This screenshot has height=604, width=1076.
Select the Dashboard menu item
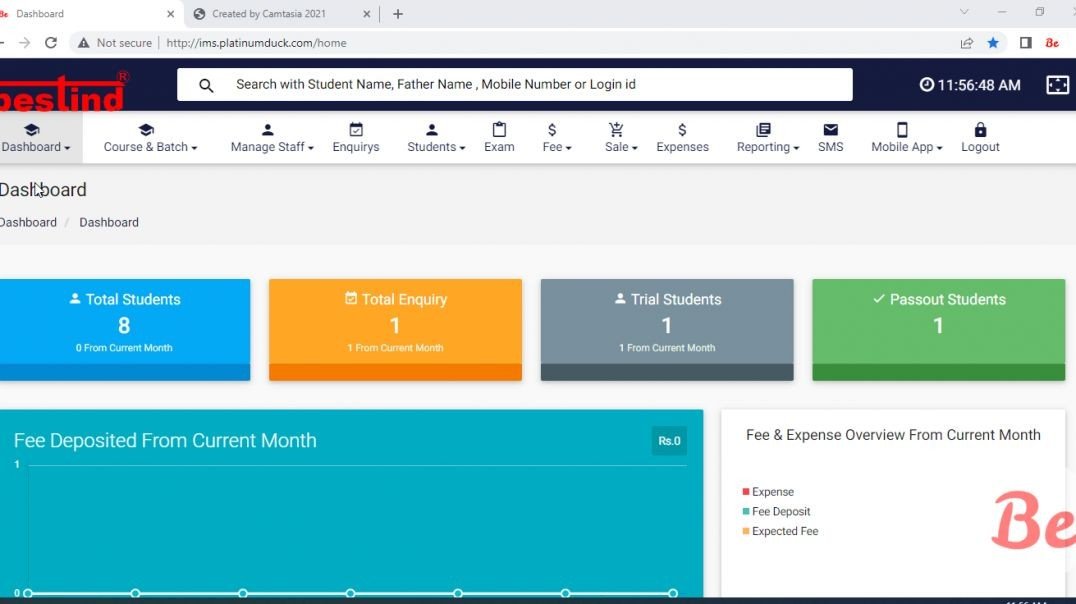(x=33, y=140)
